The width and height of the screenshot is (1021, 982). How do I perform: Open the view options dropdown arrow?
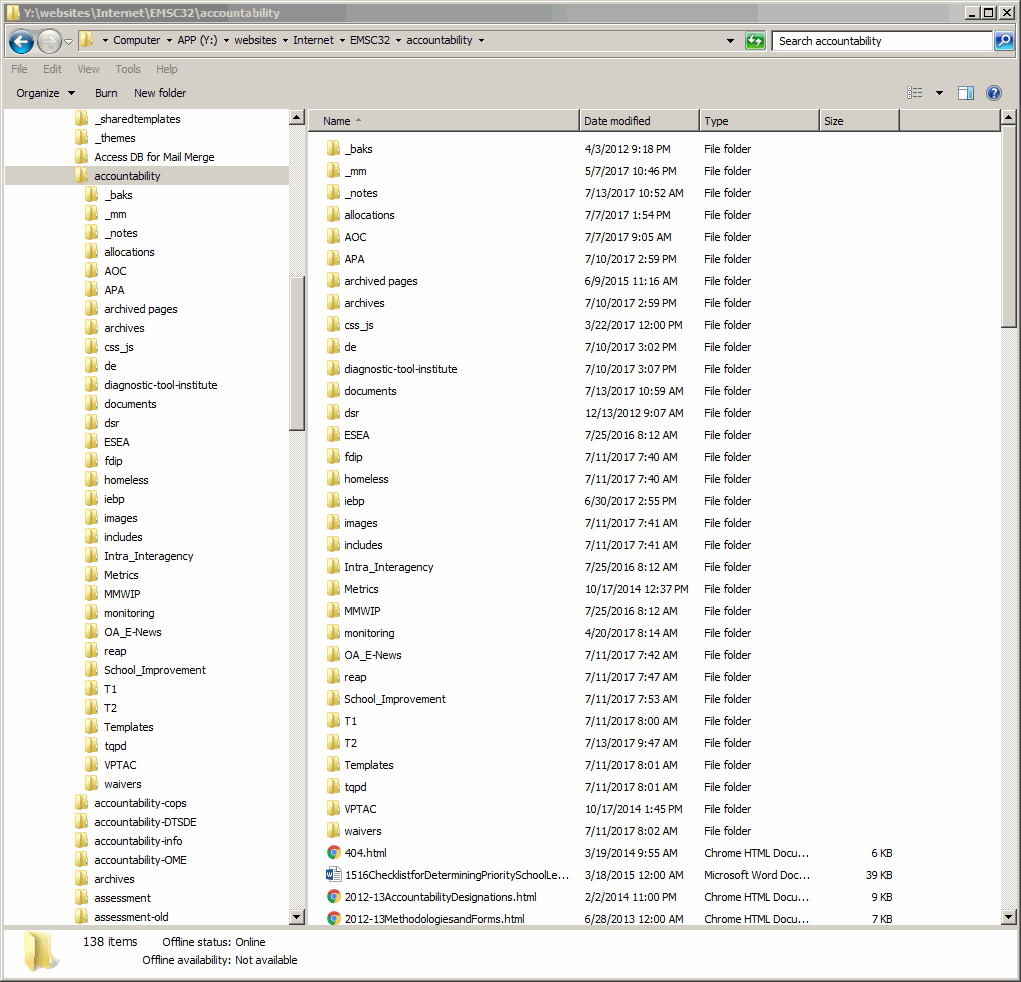click(939, 93)
